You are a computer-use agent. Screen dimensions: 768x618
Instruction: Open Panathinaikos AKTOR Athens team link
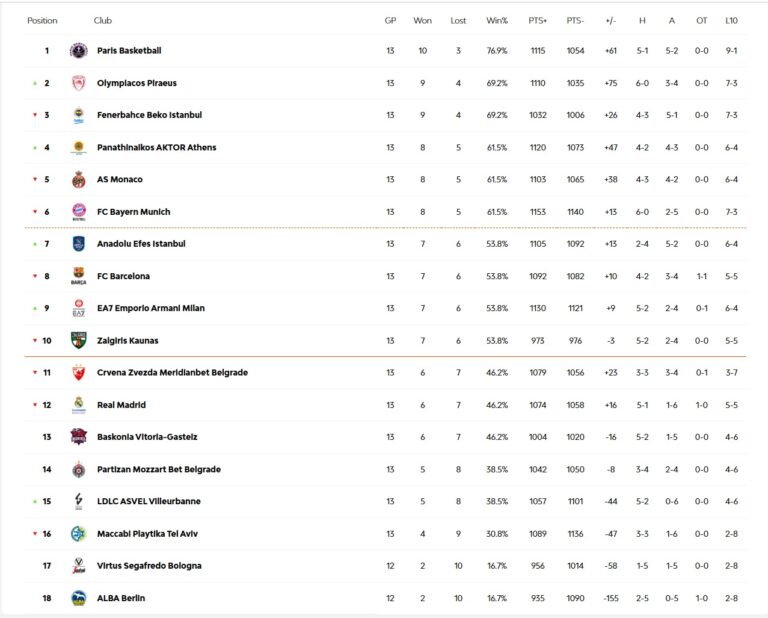[156, 148]
